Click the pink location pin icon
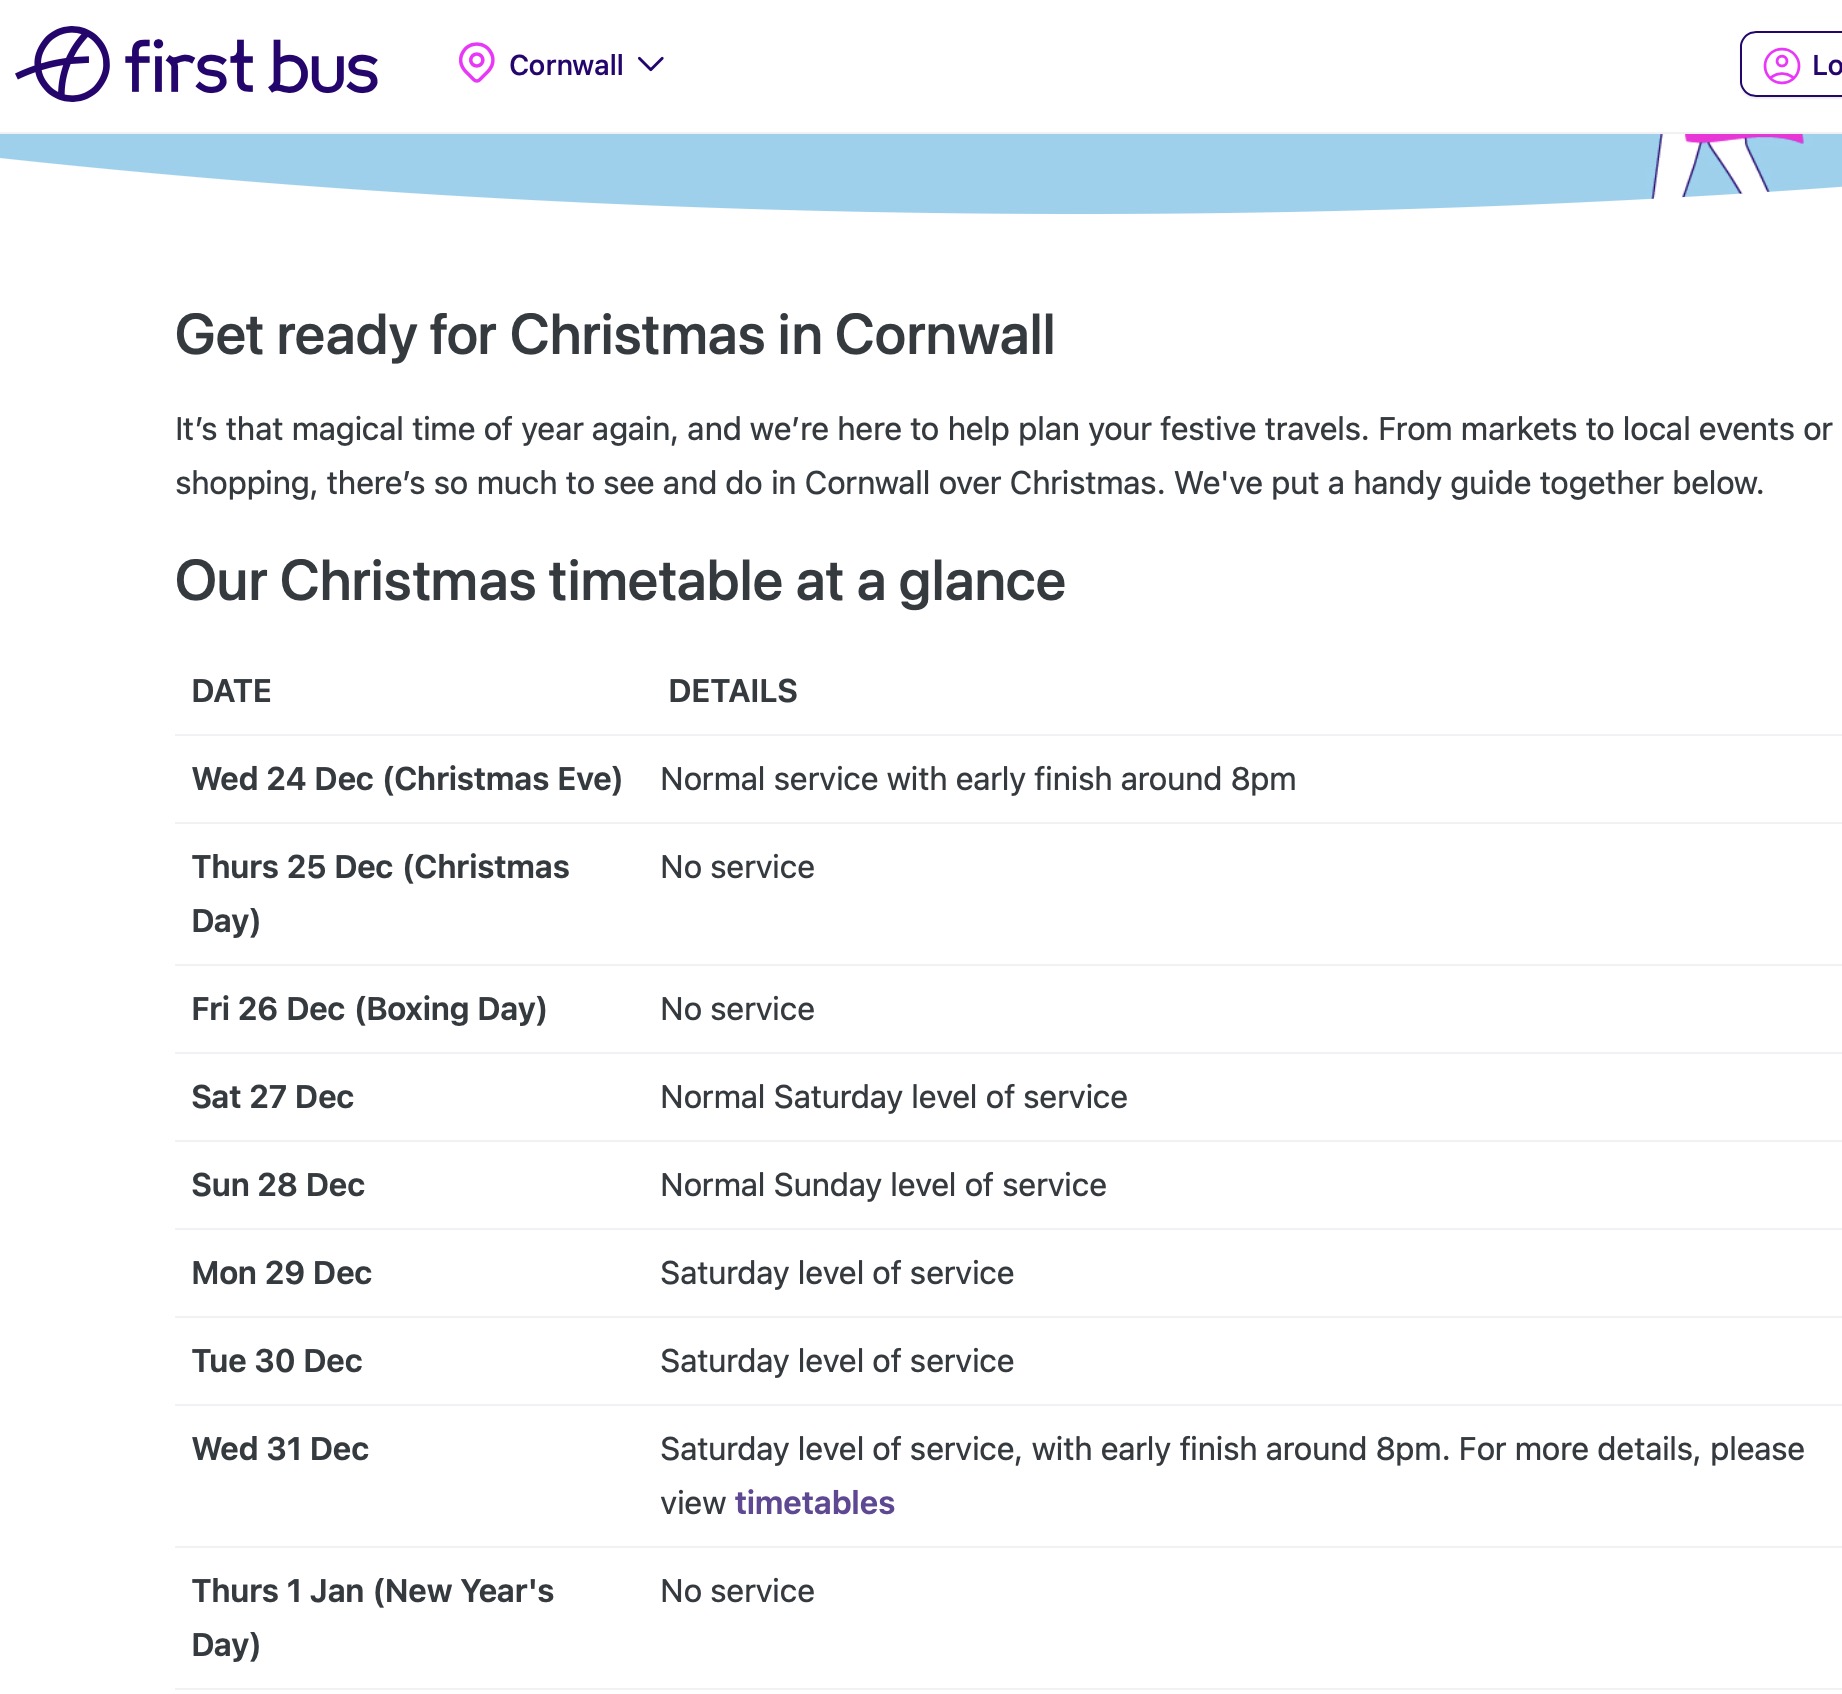This screenshot has height=1694, width=1842. [x=476, y=63]
